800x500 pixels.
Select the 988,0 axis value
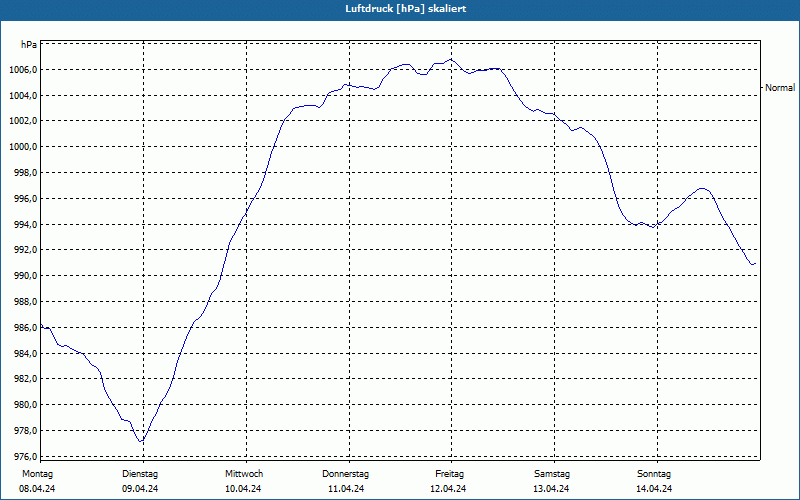coord(25,302)
